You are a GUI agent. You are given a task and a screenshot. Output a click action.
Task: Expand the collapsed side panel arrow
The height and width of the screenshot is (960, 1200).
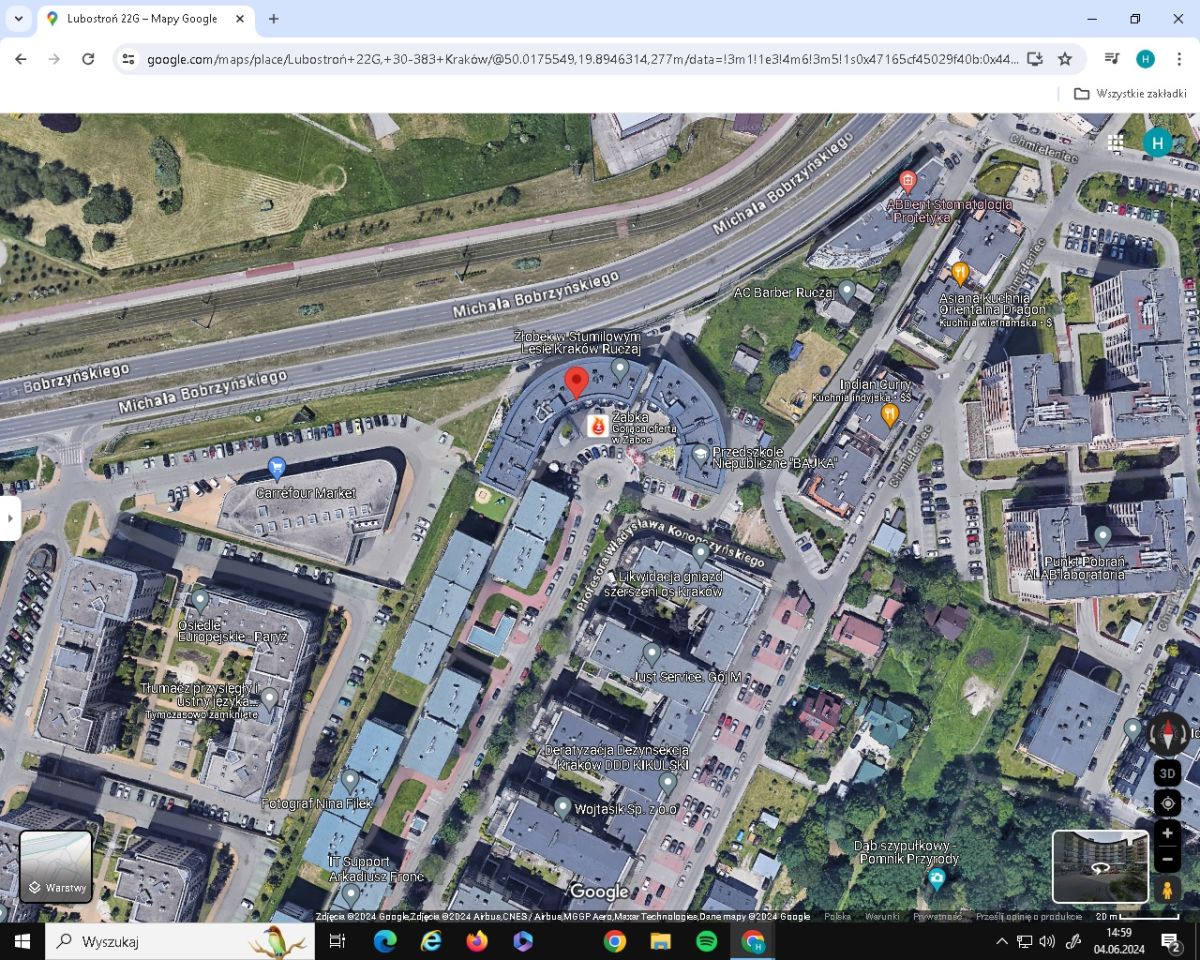pos(10,518)
